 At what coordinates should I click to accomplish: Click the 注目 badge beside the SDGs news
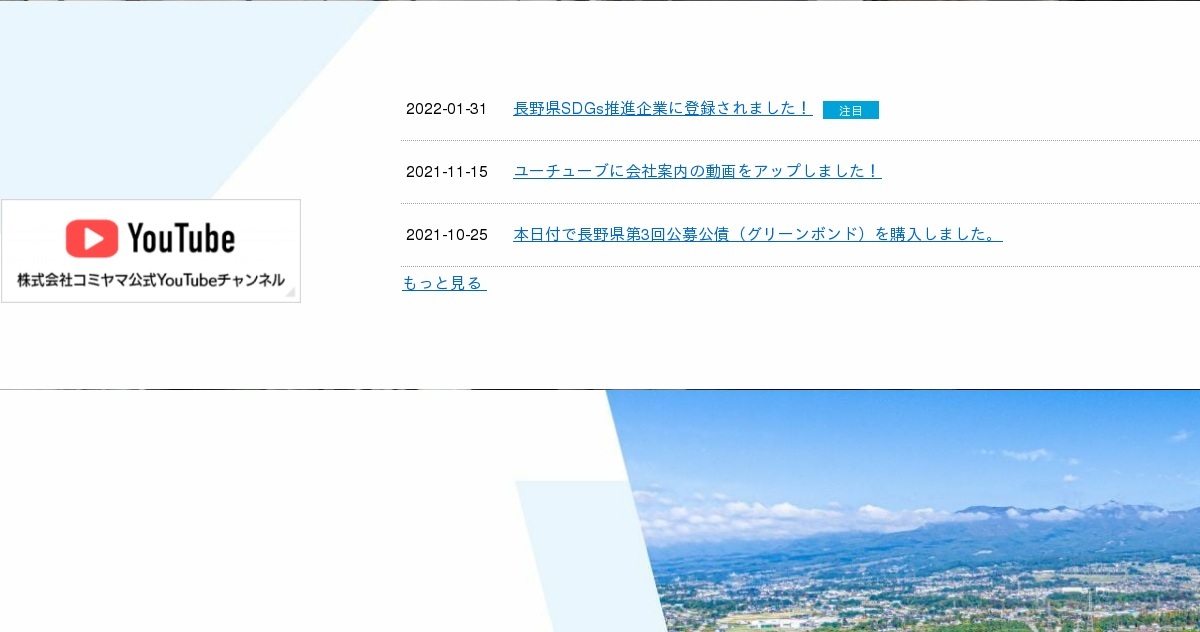[x=851, y=110]
